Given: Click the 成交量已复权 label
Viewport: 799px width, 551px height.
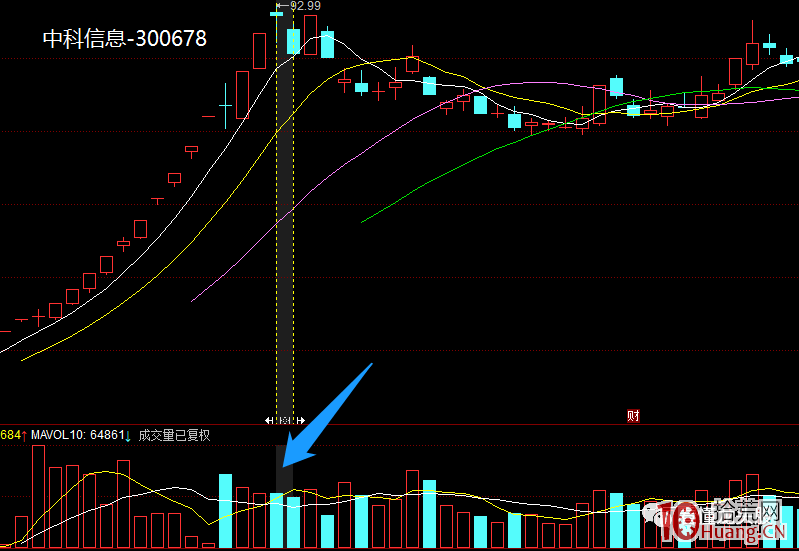Looking at the screenshot, I should tap(174, 435).
